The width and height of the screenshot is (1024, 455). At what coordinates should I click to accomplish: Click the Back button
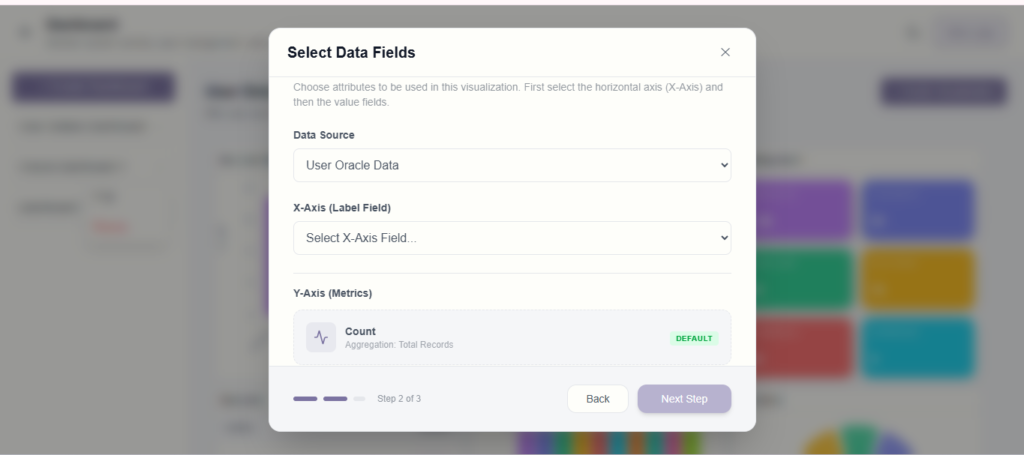(598, 399)
